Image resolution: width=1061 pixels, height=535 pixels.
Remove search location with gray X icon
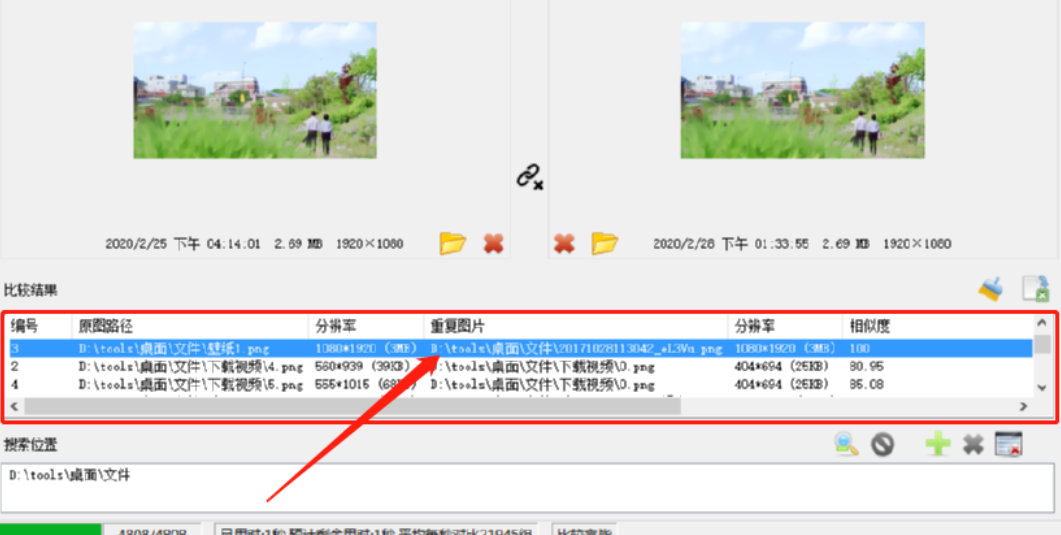point(973,444)
